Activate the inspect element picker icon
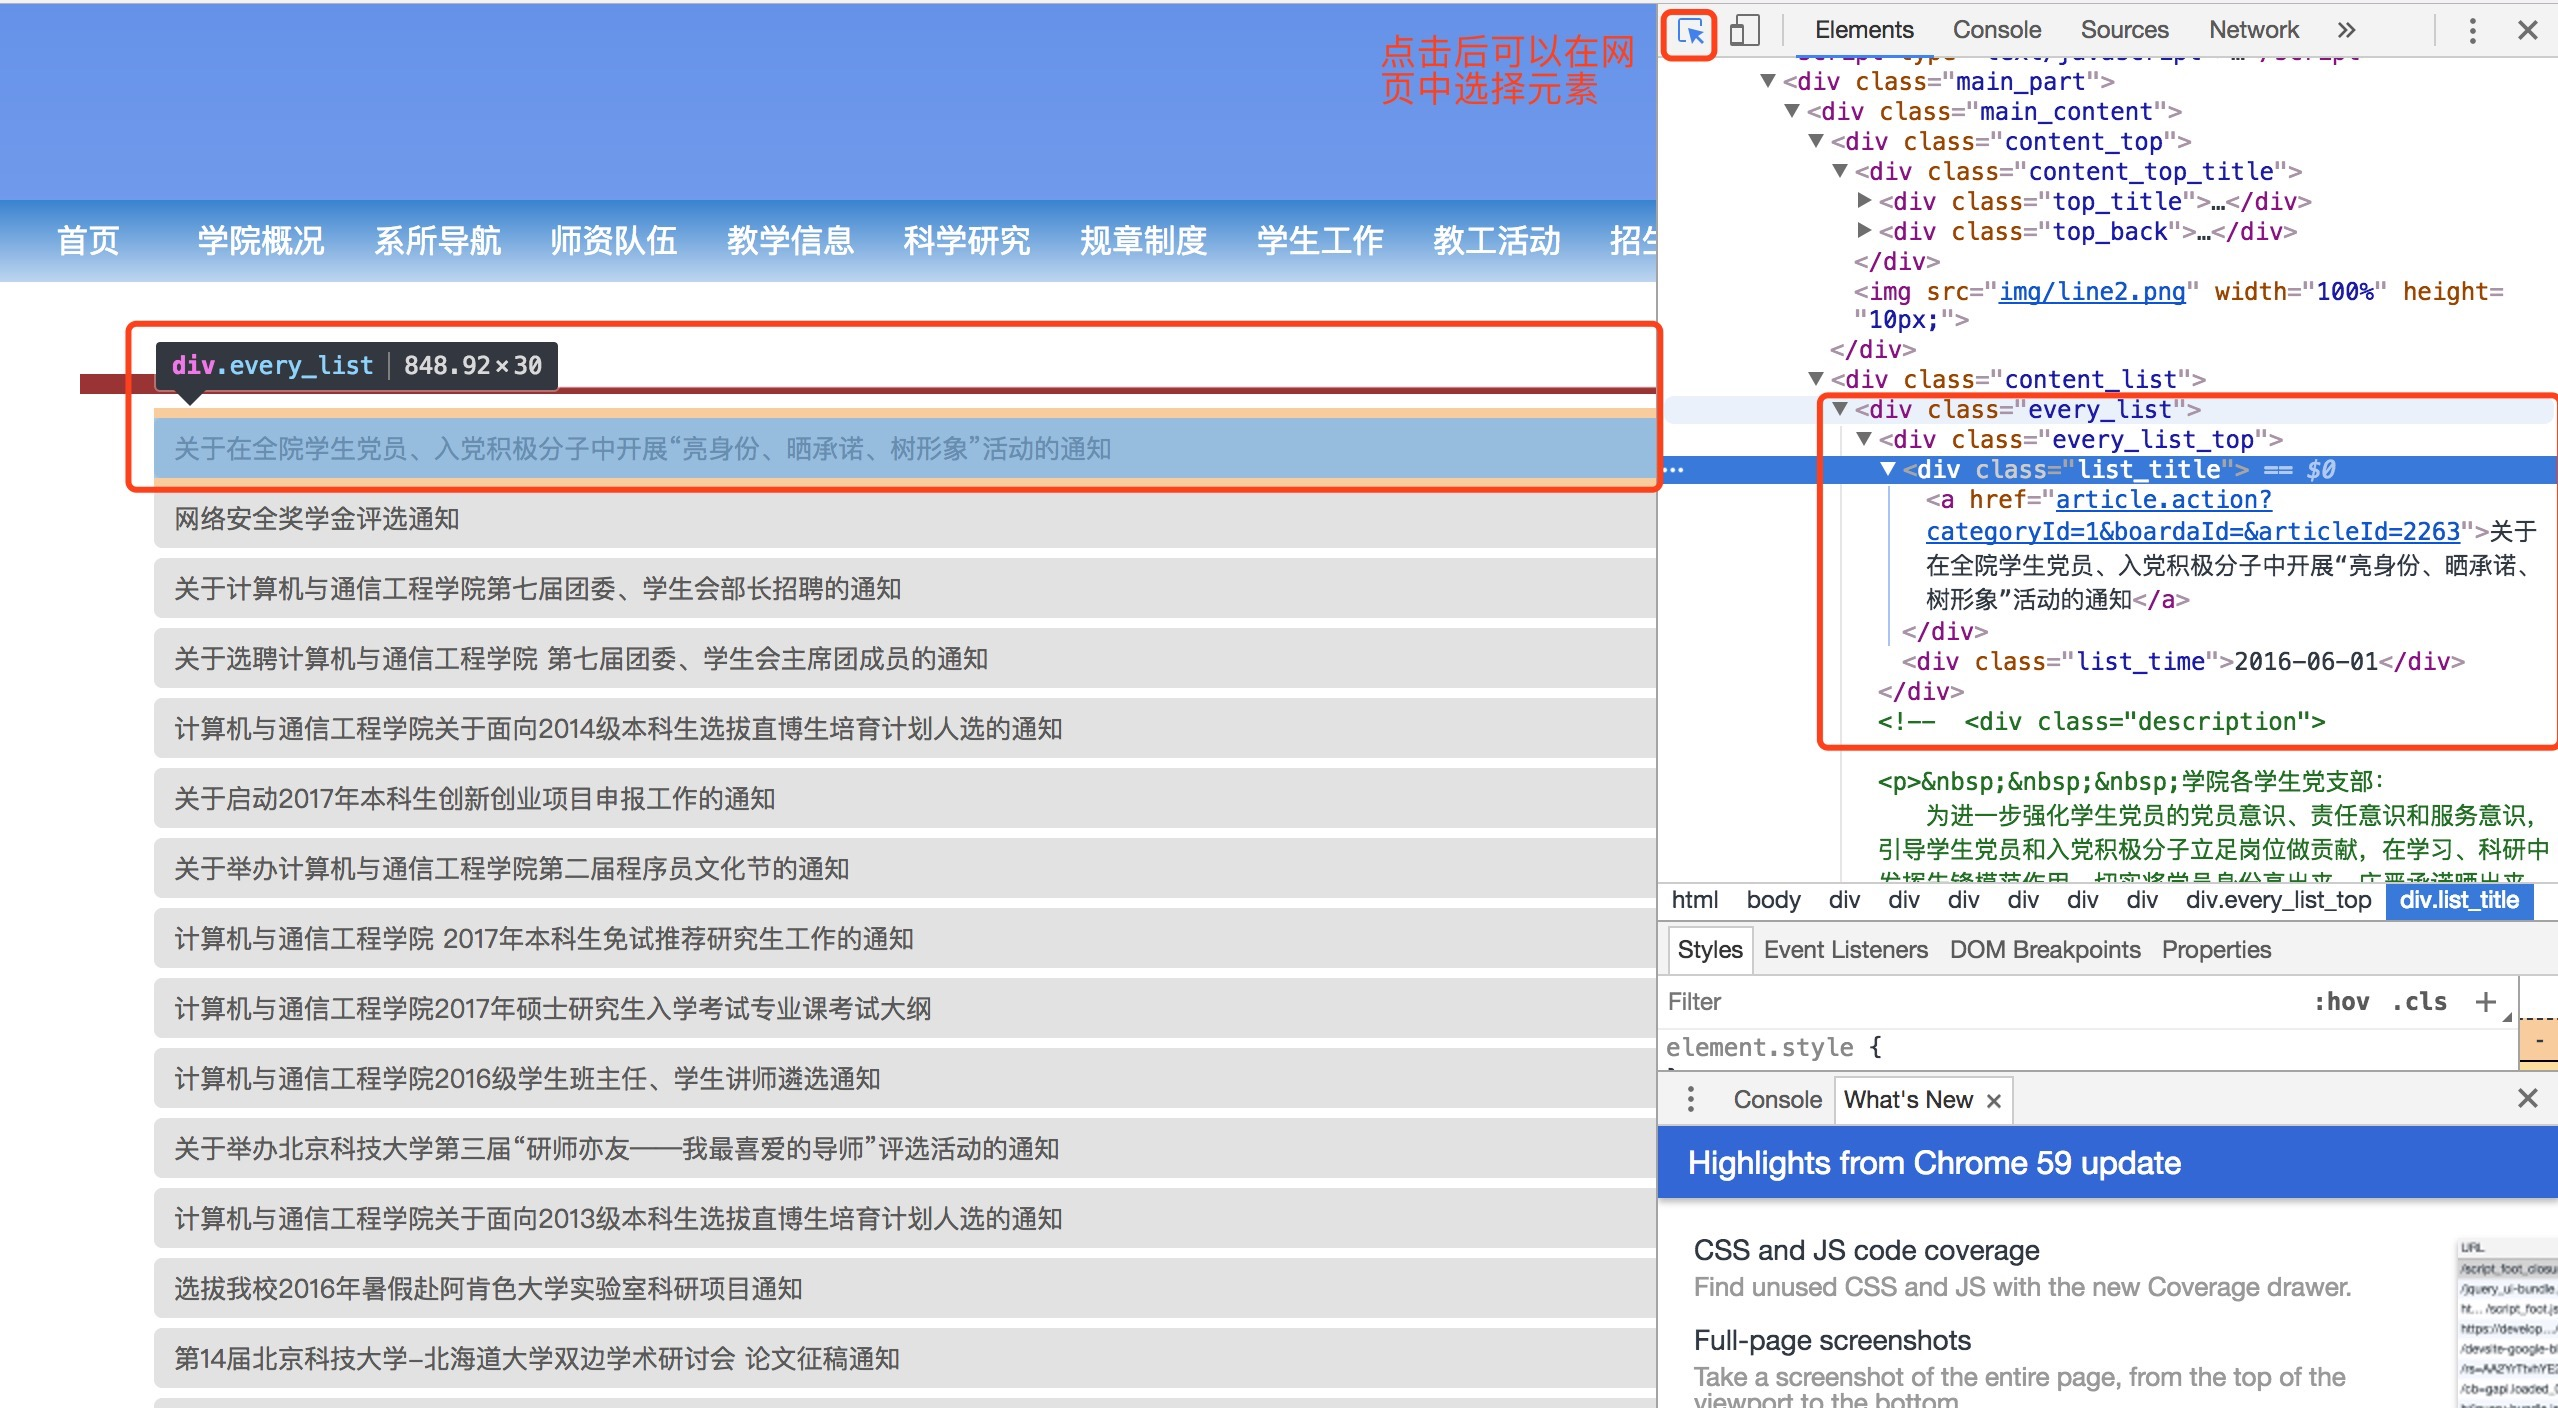The height and width of the screenshot is (1408, 2558). 1690,32
